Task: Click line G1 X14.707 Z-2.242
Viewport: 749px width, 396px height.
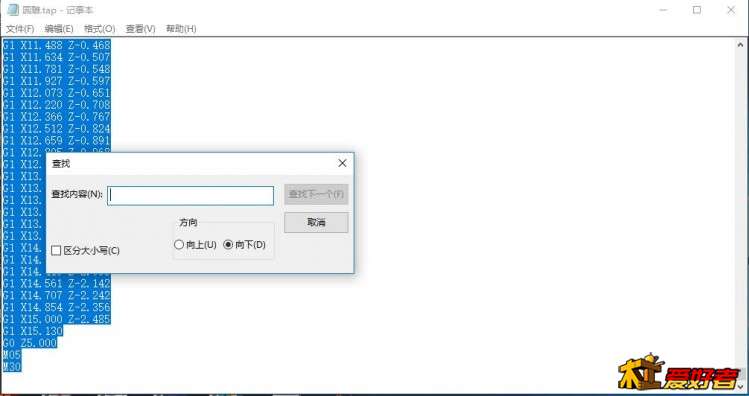Action: pos(56,295)
